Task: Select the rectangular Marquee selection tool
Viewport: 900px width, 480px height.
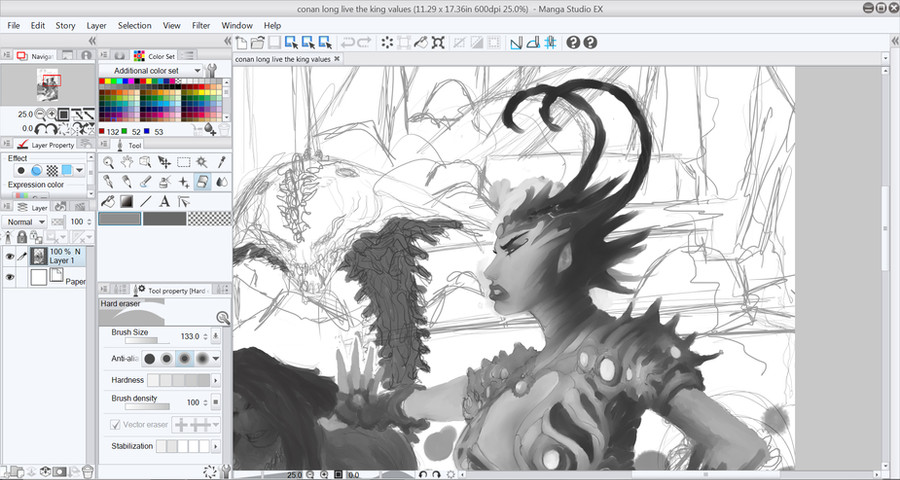Action: pyautogui.click(x=184, y=162)
